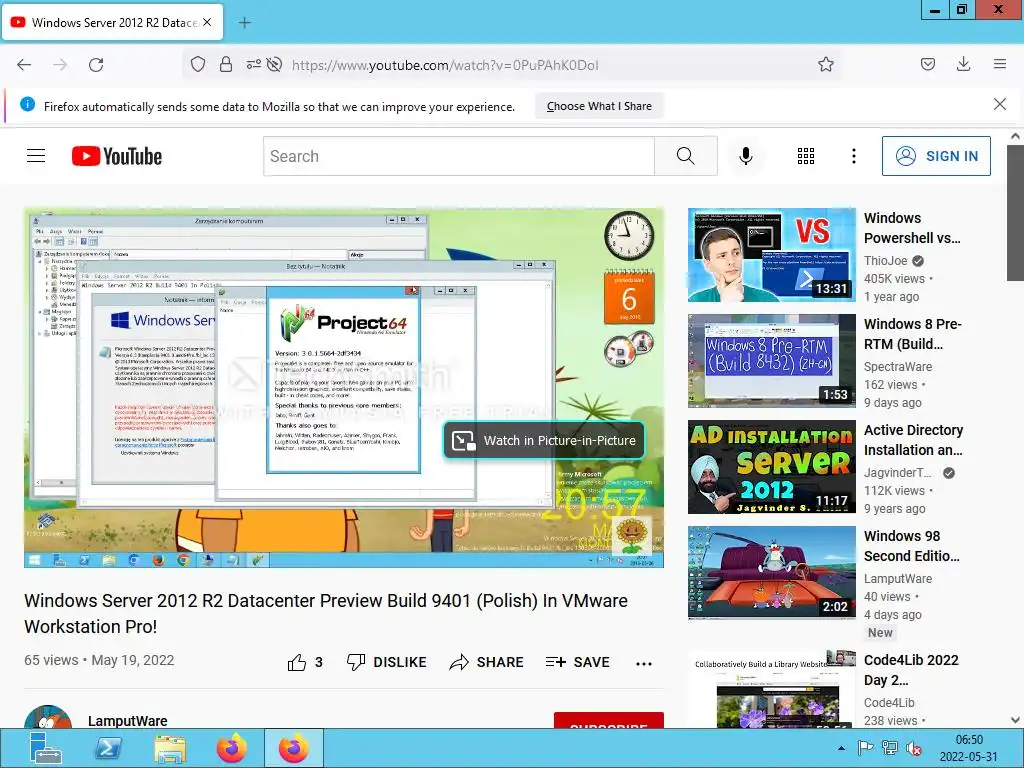Click the scrollbar down arrow
The width and height of the screenshot is (1024, 768).
coord(1015,720)
